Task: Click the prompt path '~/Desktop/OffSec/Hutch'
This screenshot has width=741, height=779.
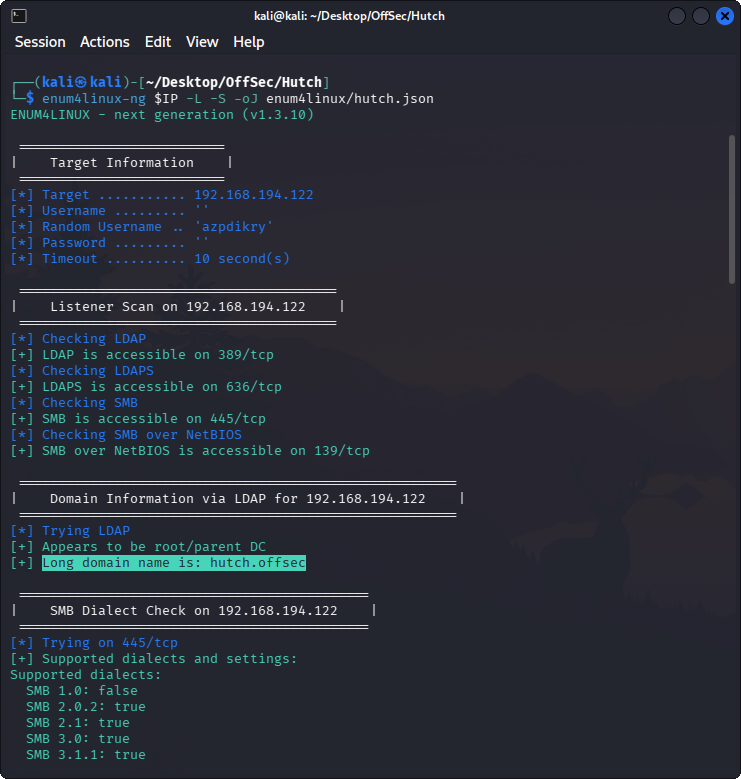Action: pos(234,82)
